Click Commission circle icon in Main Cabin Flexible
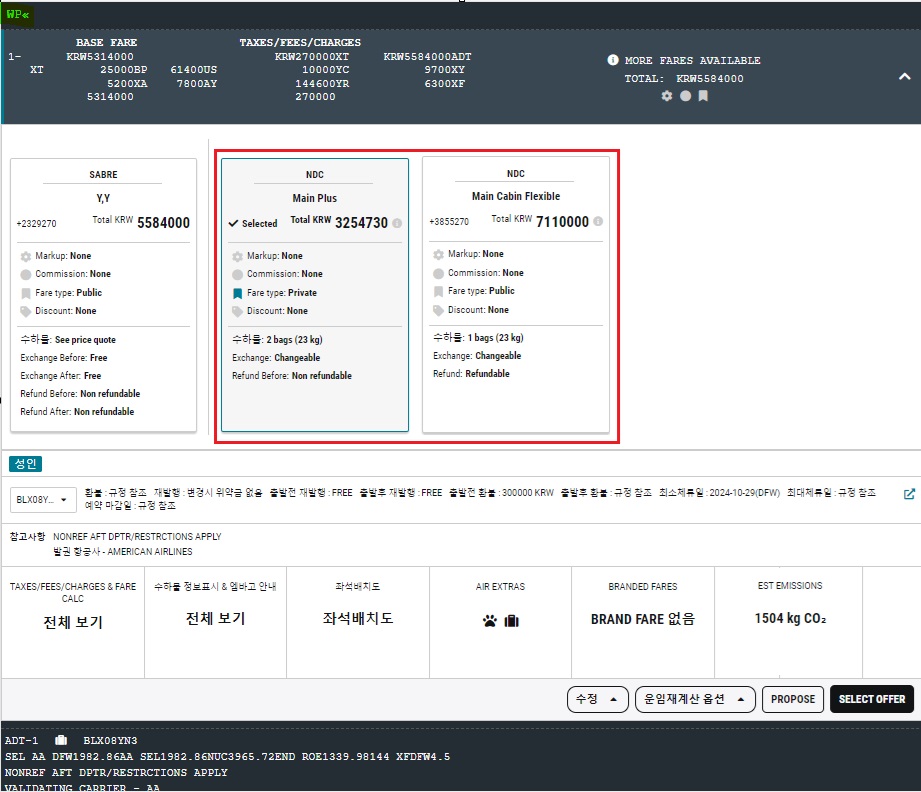The image size is (921, 792). [x=438, y=273]
